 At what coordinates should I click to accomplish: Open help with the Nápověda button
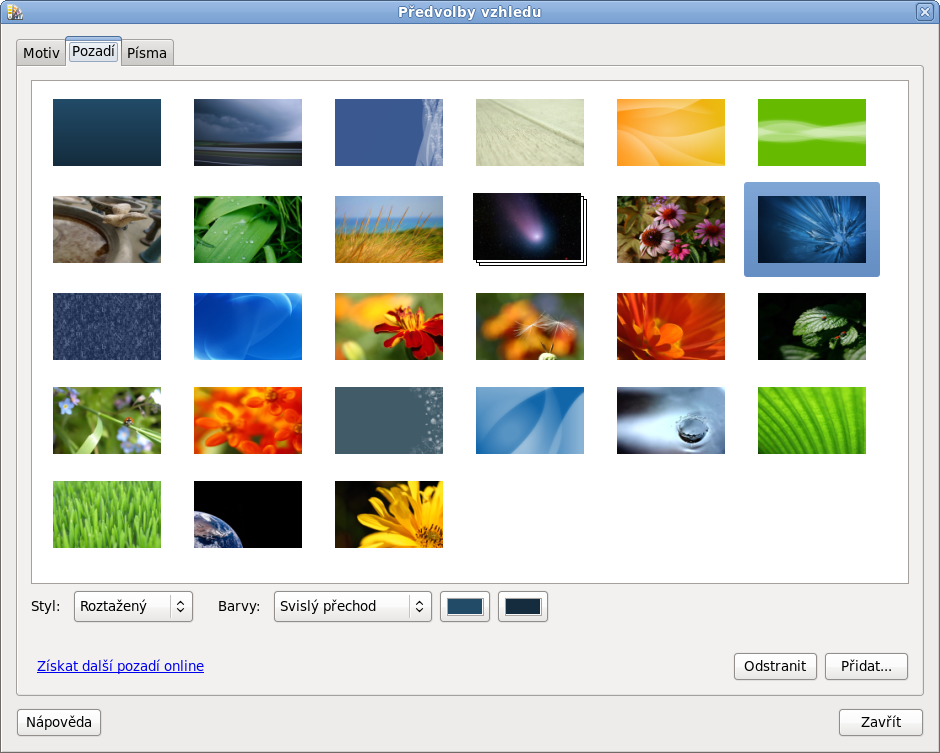coord(59,722)
